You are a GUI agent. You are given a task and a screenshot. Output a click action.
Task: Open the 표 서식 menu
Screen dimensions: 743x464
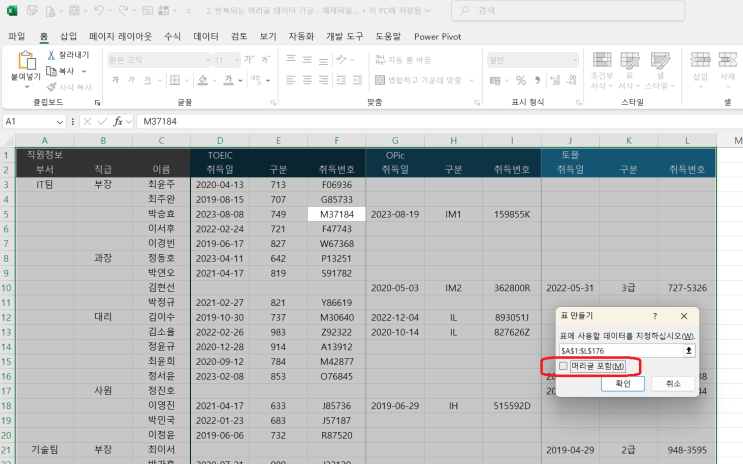629,70
